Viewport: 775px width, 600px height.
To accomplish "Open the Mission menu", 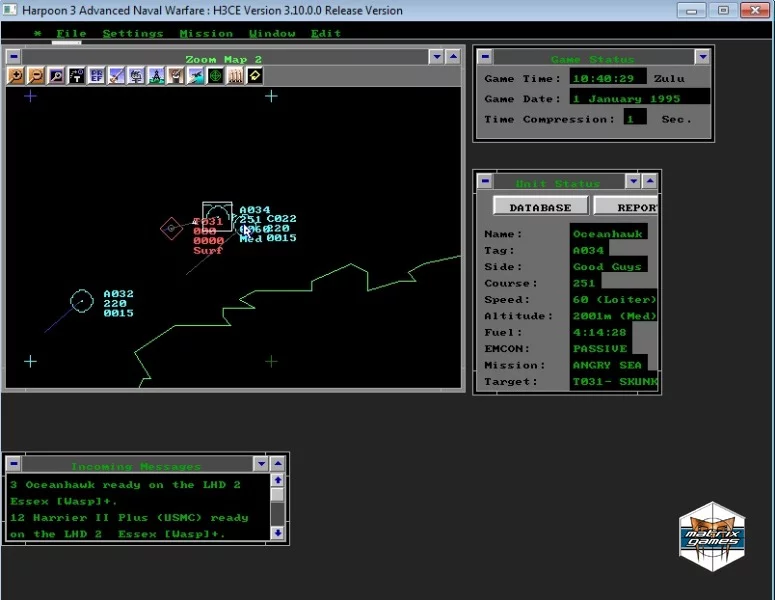I will click(206, 33).
